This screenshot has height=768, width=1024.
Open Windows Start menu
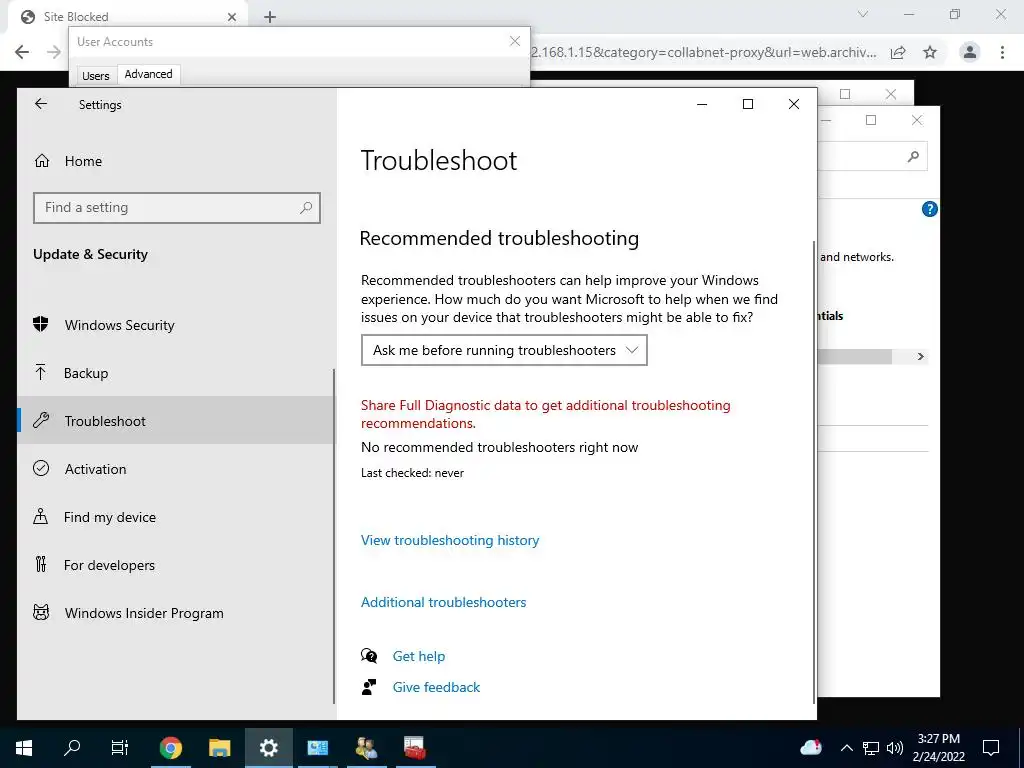tap(24, 748)
